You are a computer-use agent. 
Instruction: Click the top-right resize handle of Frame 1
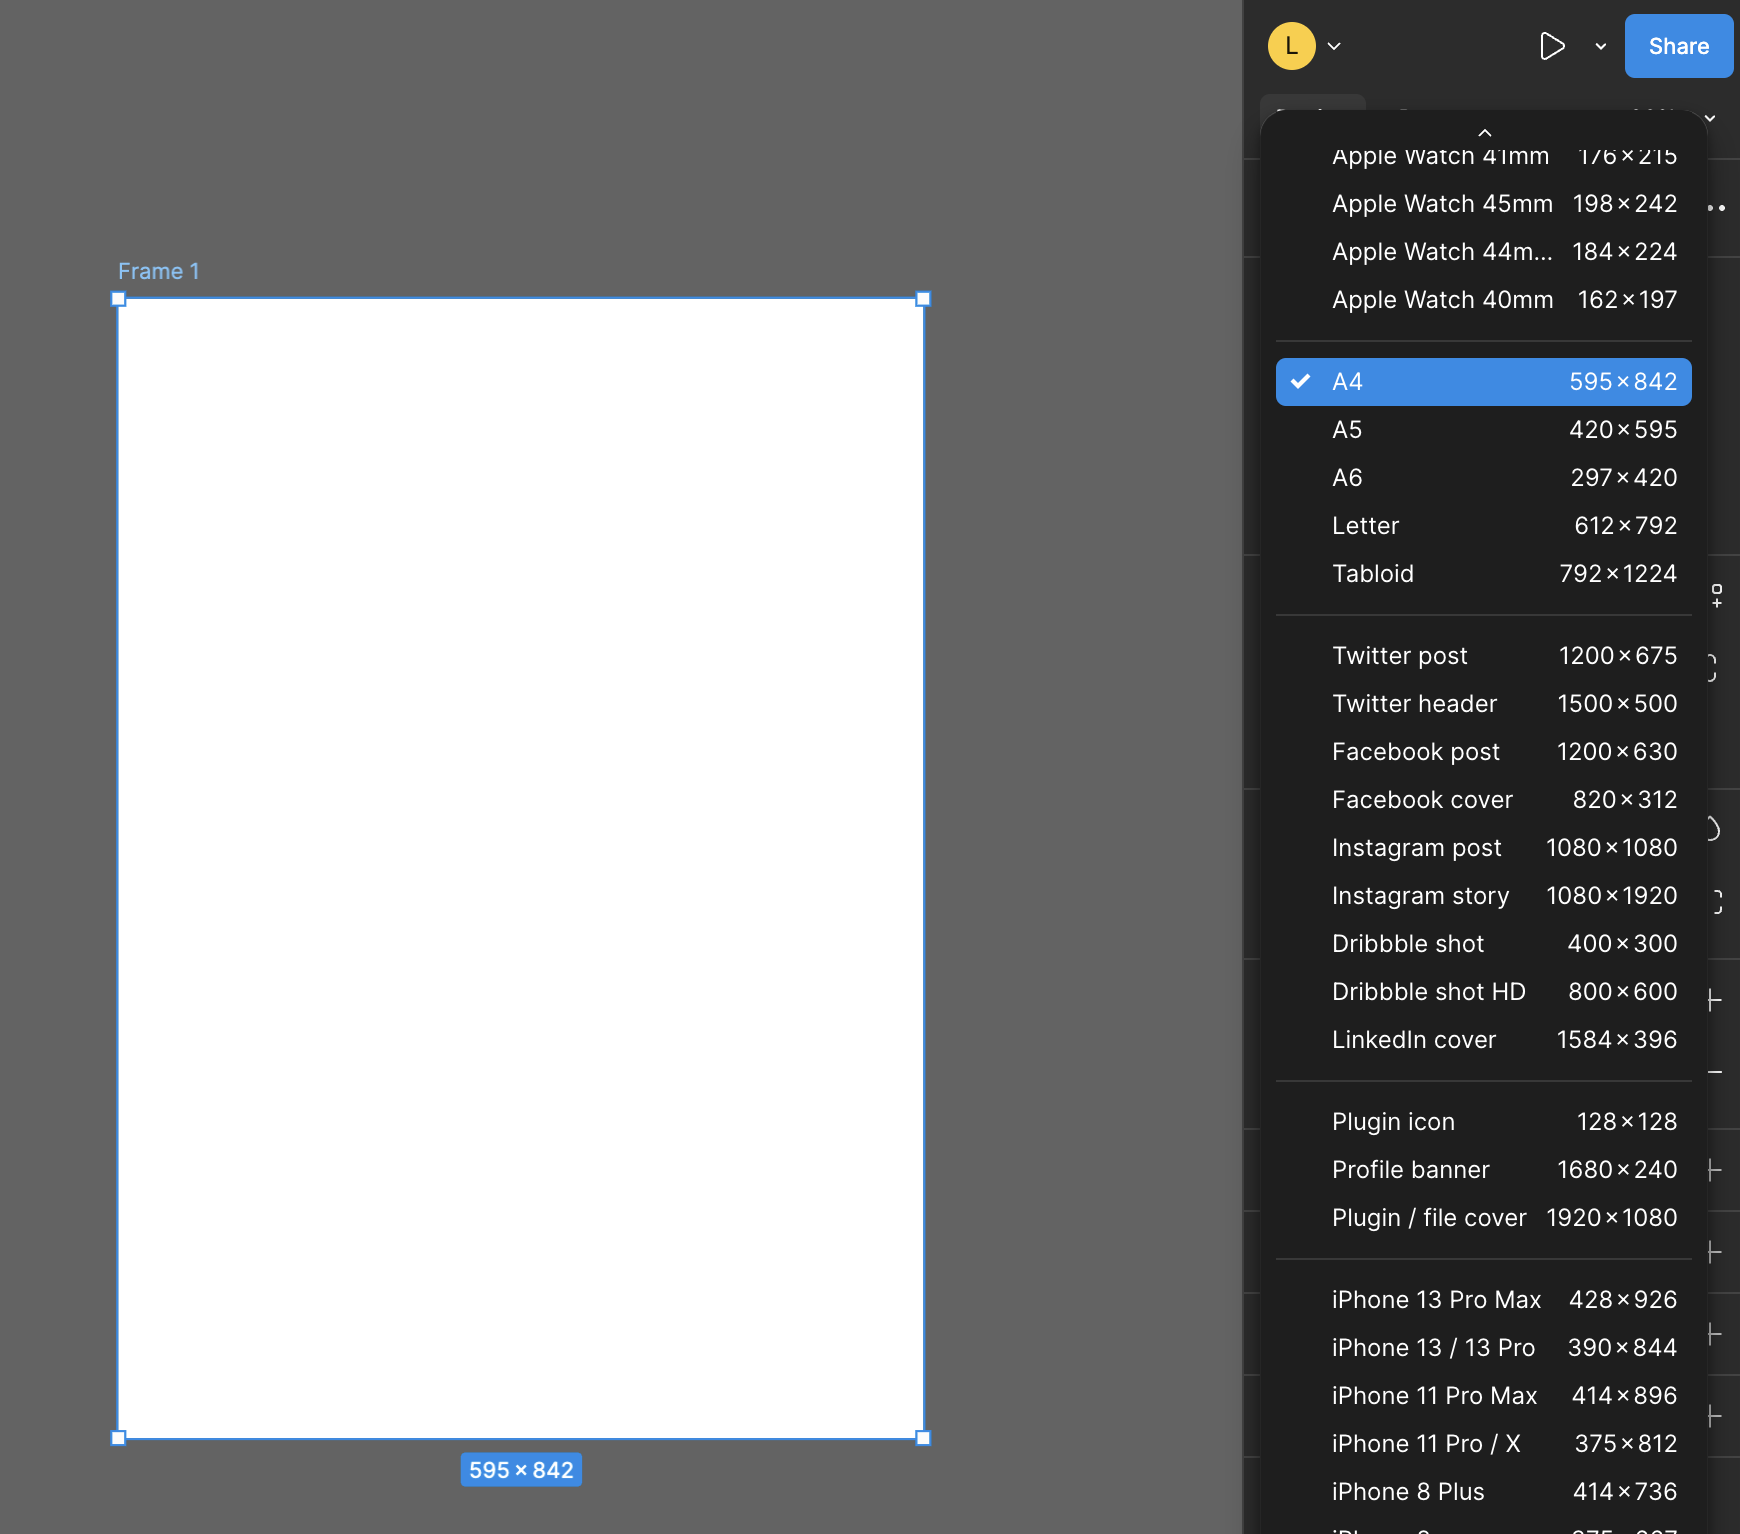tap(923, 299)
